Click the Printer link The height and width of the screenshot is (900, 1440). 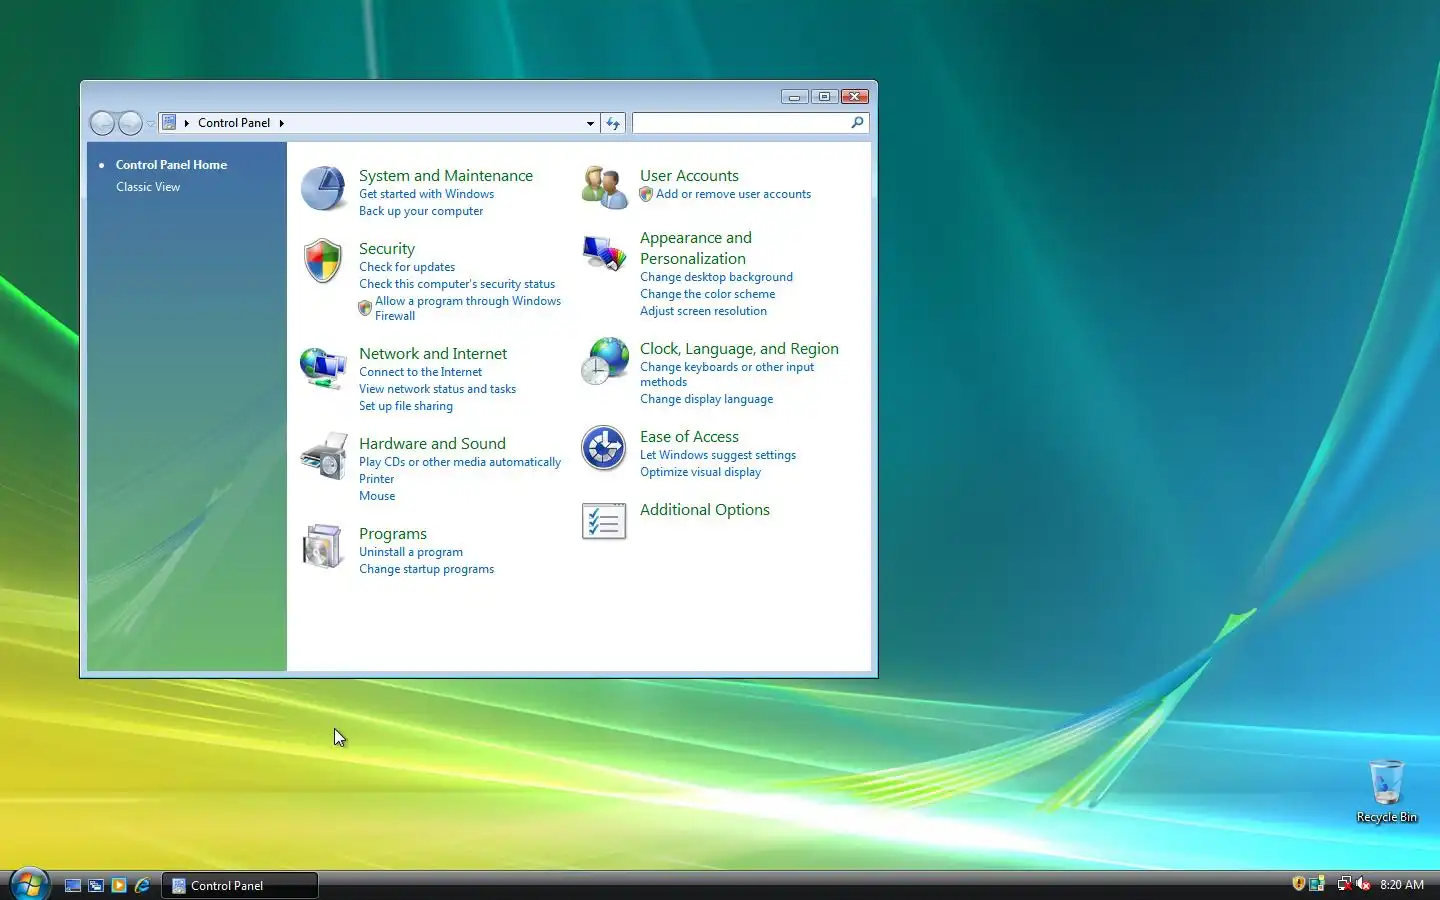pyautogui.click(x=377, y=479)
